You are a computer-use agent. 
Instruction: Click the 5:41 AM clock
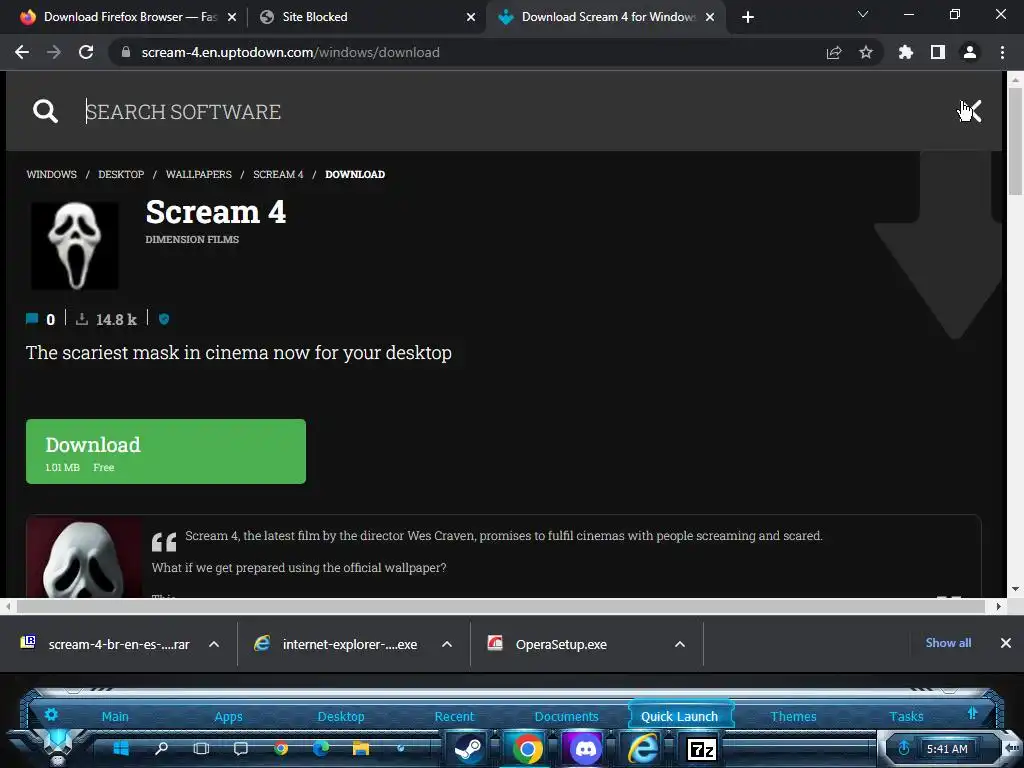click(947, 749)
